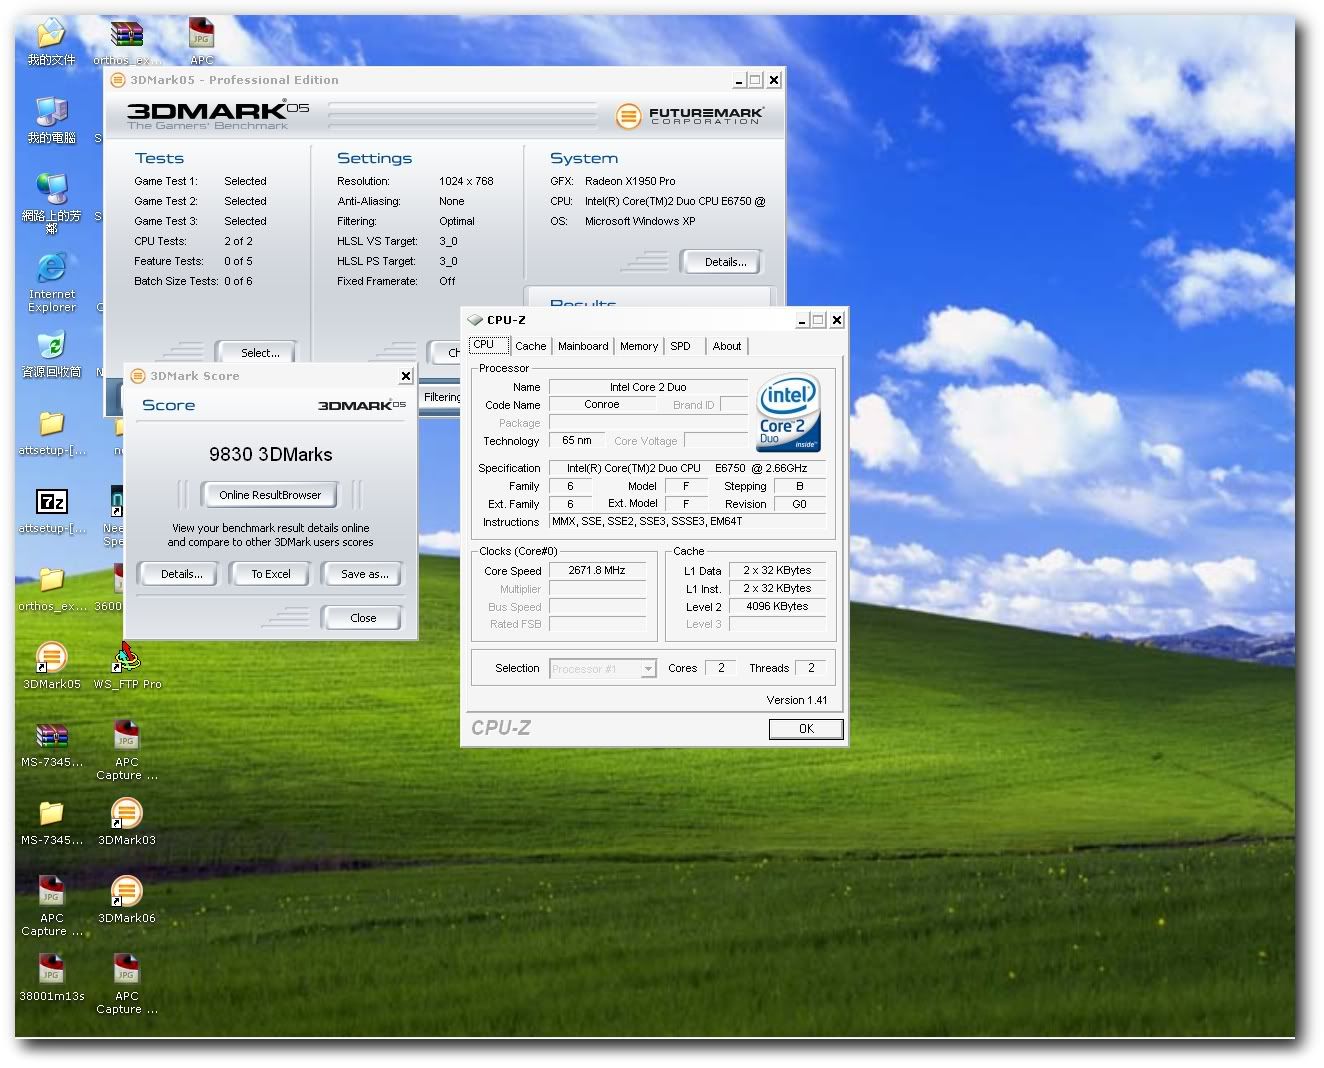Select APC Capture icon beside 38001m13s file
The width and height of the screenshot is (1324, 1068).
coord(127,969)
